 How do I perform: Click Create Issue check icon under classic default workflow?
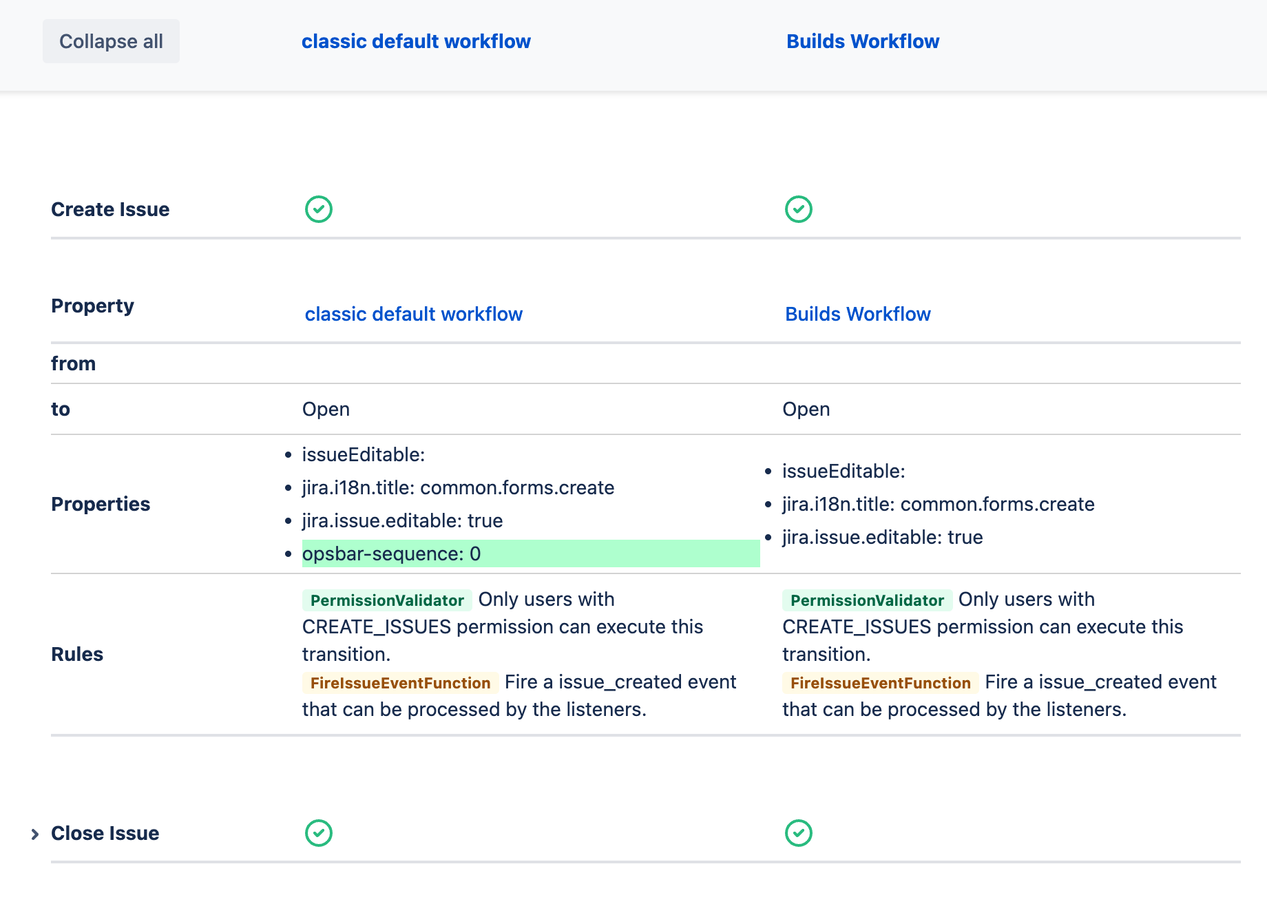[319, 209]
